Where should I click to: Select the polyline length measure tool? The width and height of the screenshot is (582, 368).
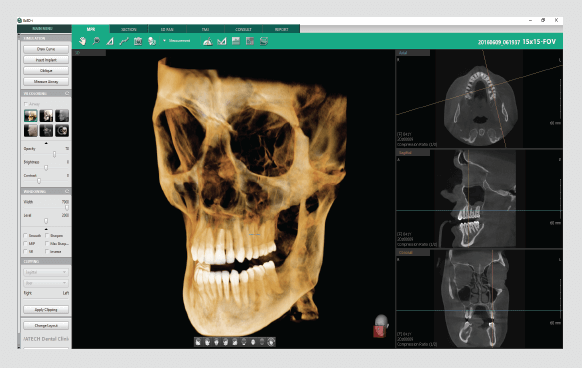coord(124,41)
